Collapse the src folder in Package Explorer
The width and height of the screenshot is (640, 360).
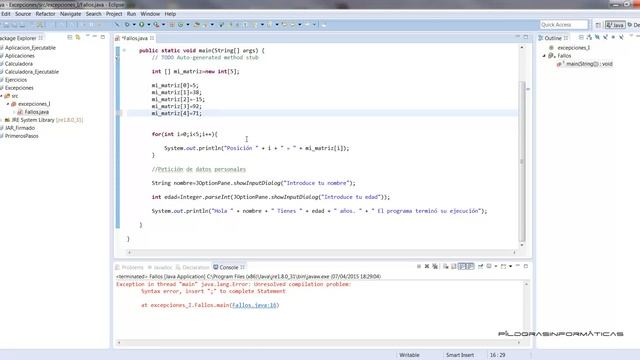tap(1, 96)
